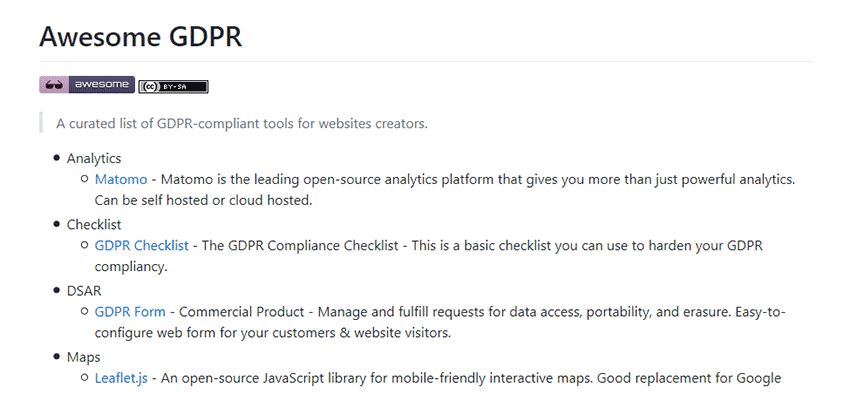Select the Checklist category list item

94,224
